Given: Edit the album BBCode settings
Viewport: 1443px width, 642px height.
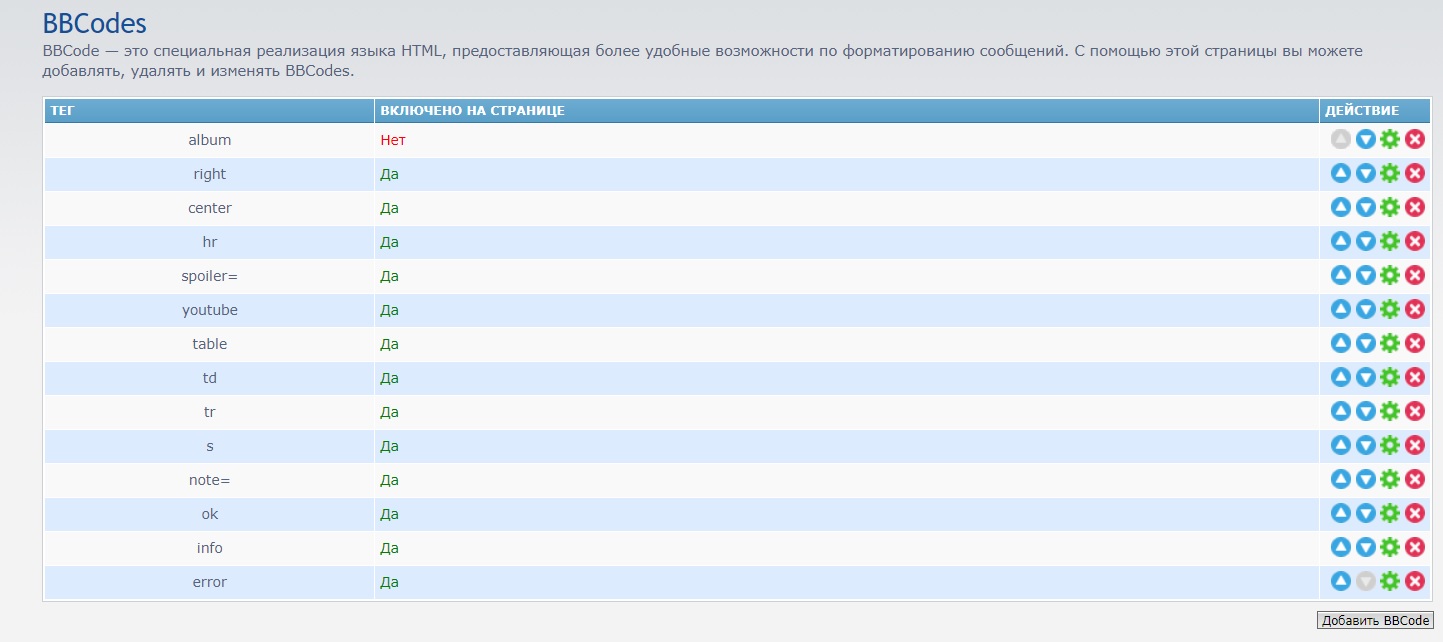Looking at the screenshot, I should (1390, 140).
